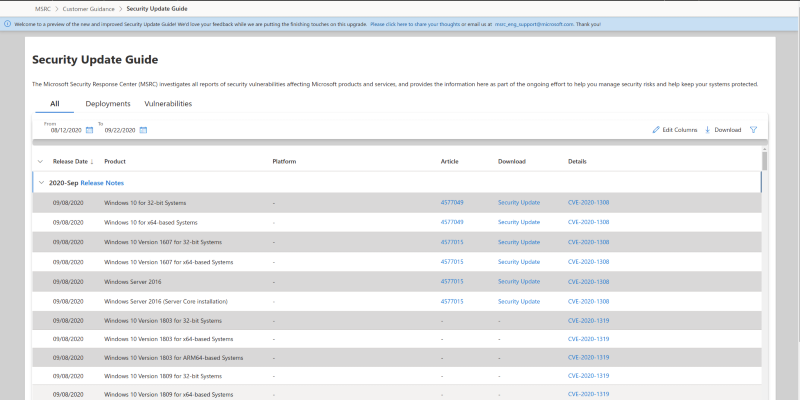The height and width of the screenshot is (400, 800).
Task: Open CVE-2020-1308 for Windows Server 2016 row
Action: (588, 282)
